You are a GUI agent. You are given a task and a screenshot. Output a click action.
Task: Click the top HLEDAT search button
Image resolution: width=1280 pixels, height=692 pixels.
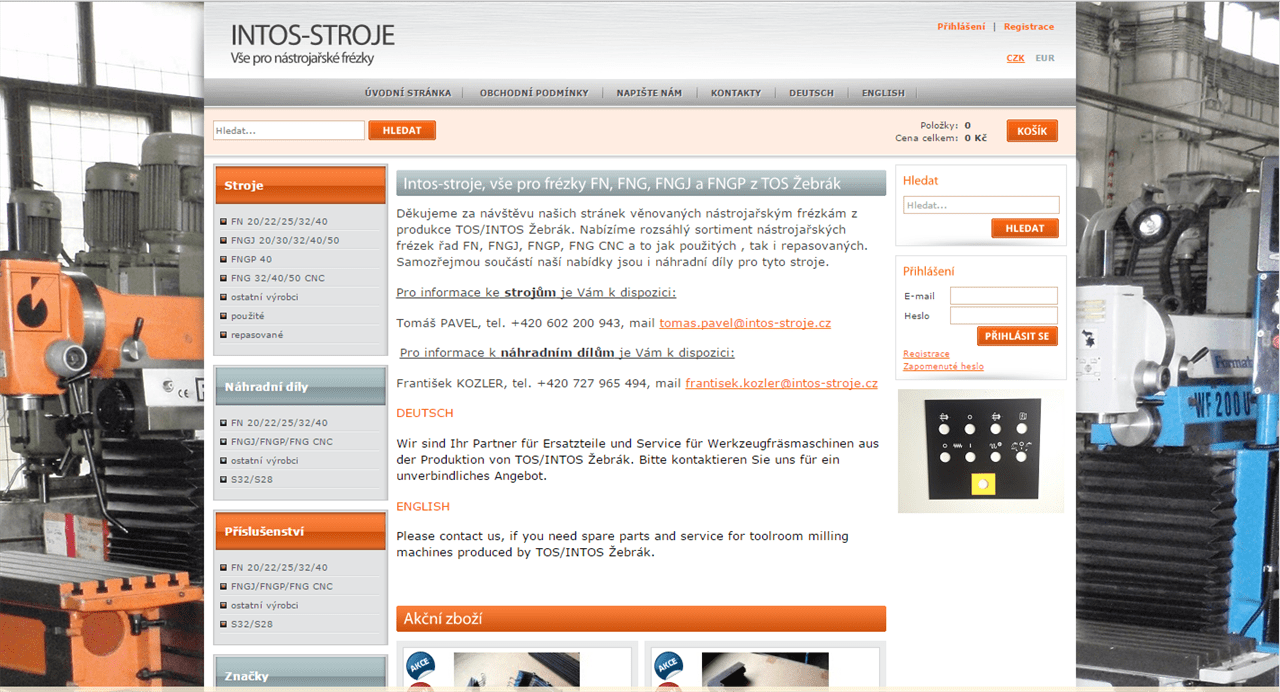coord(402,130)
